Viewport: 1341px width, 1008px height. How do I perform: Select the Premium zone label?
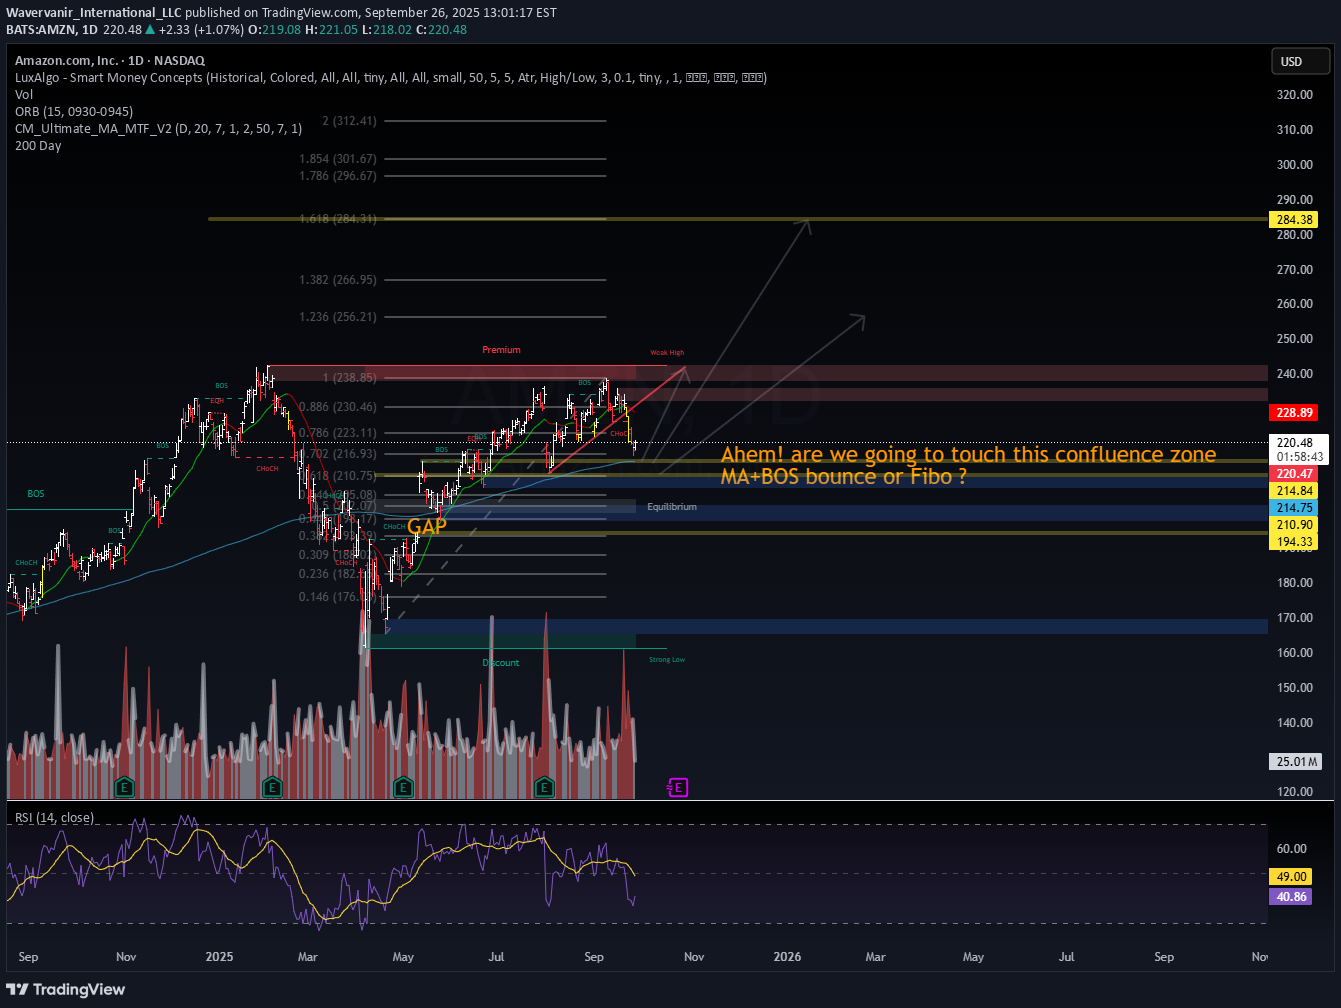coord(501,350)
